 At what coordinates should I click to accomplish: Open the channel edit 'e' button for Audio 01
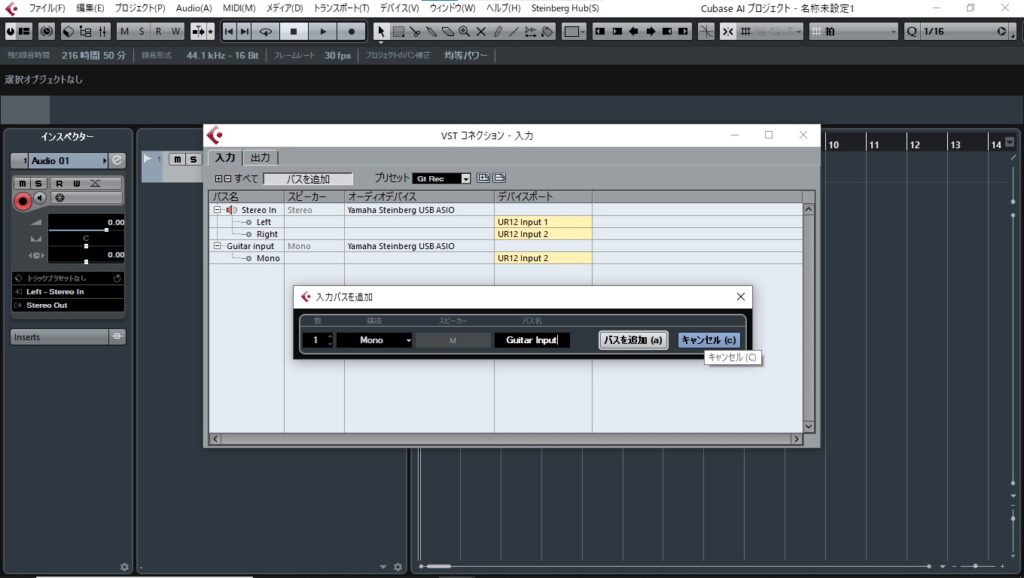(x=117, y=160)
